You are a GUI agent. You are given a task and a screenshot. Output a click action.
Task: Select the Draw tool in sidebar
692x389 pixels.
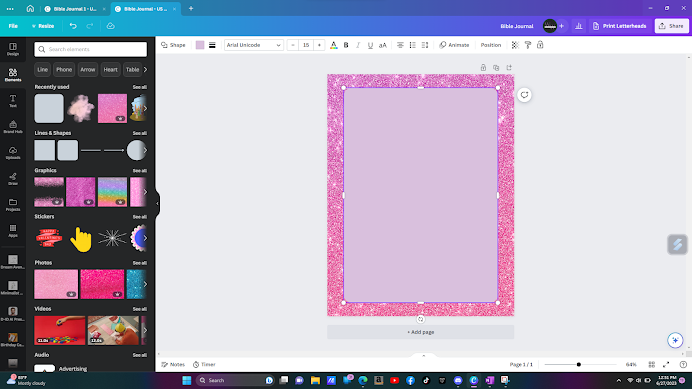(13, 179)
